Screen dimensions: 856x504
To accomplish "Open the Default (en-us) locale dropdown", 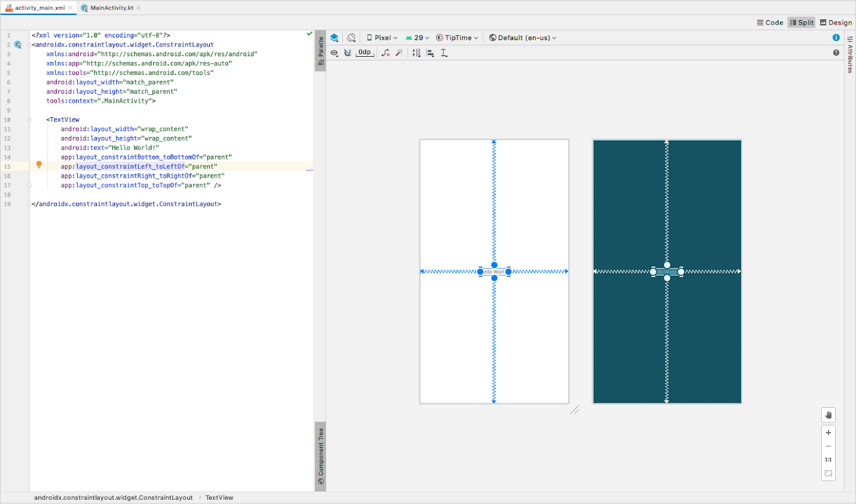I will 522,38.
